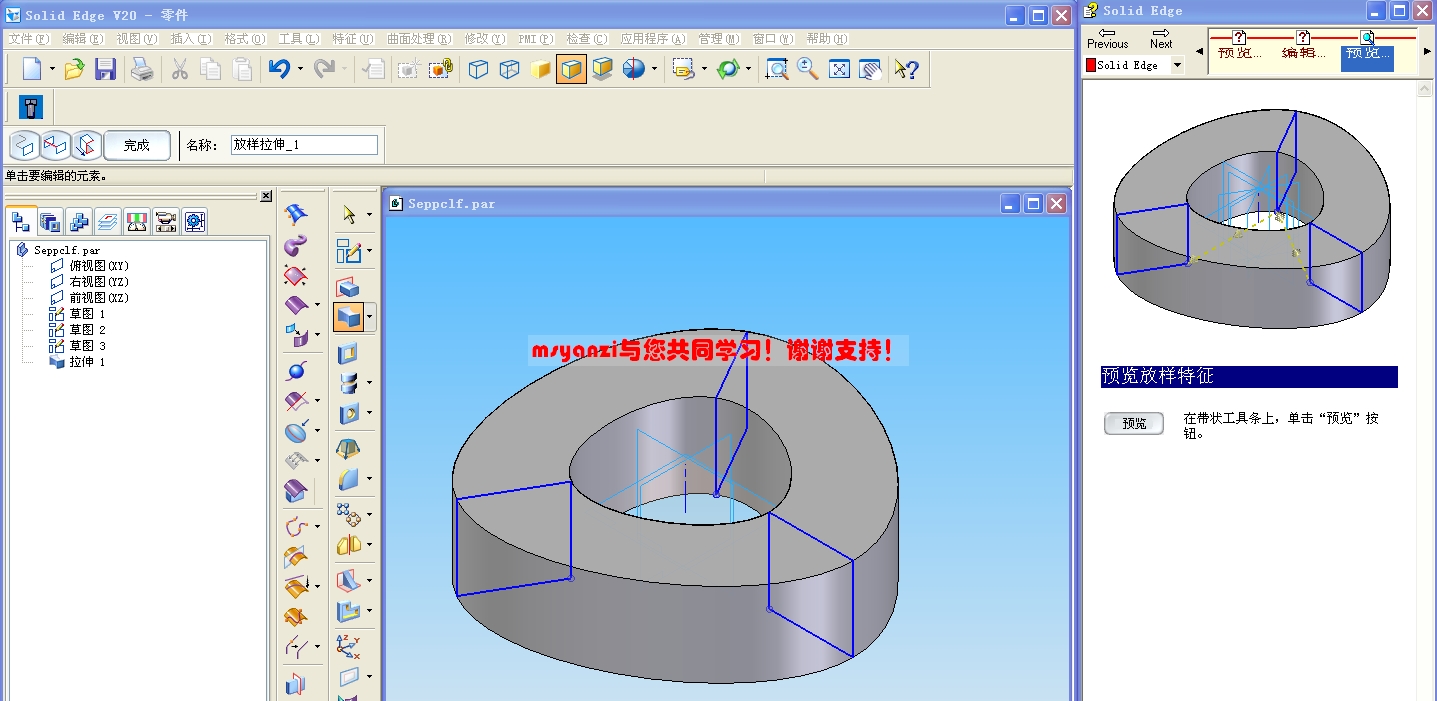The width and height of the screenshot is (1437, 701).
Task: Click the bolt icon on second toolbar
Action: pyautogui.click(x=31, y=107)
